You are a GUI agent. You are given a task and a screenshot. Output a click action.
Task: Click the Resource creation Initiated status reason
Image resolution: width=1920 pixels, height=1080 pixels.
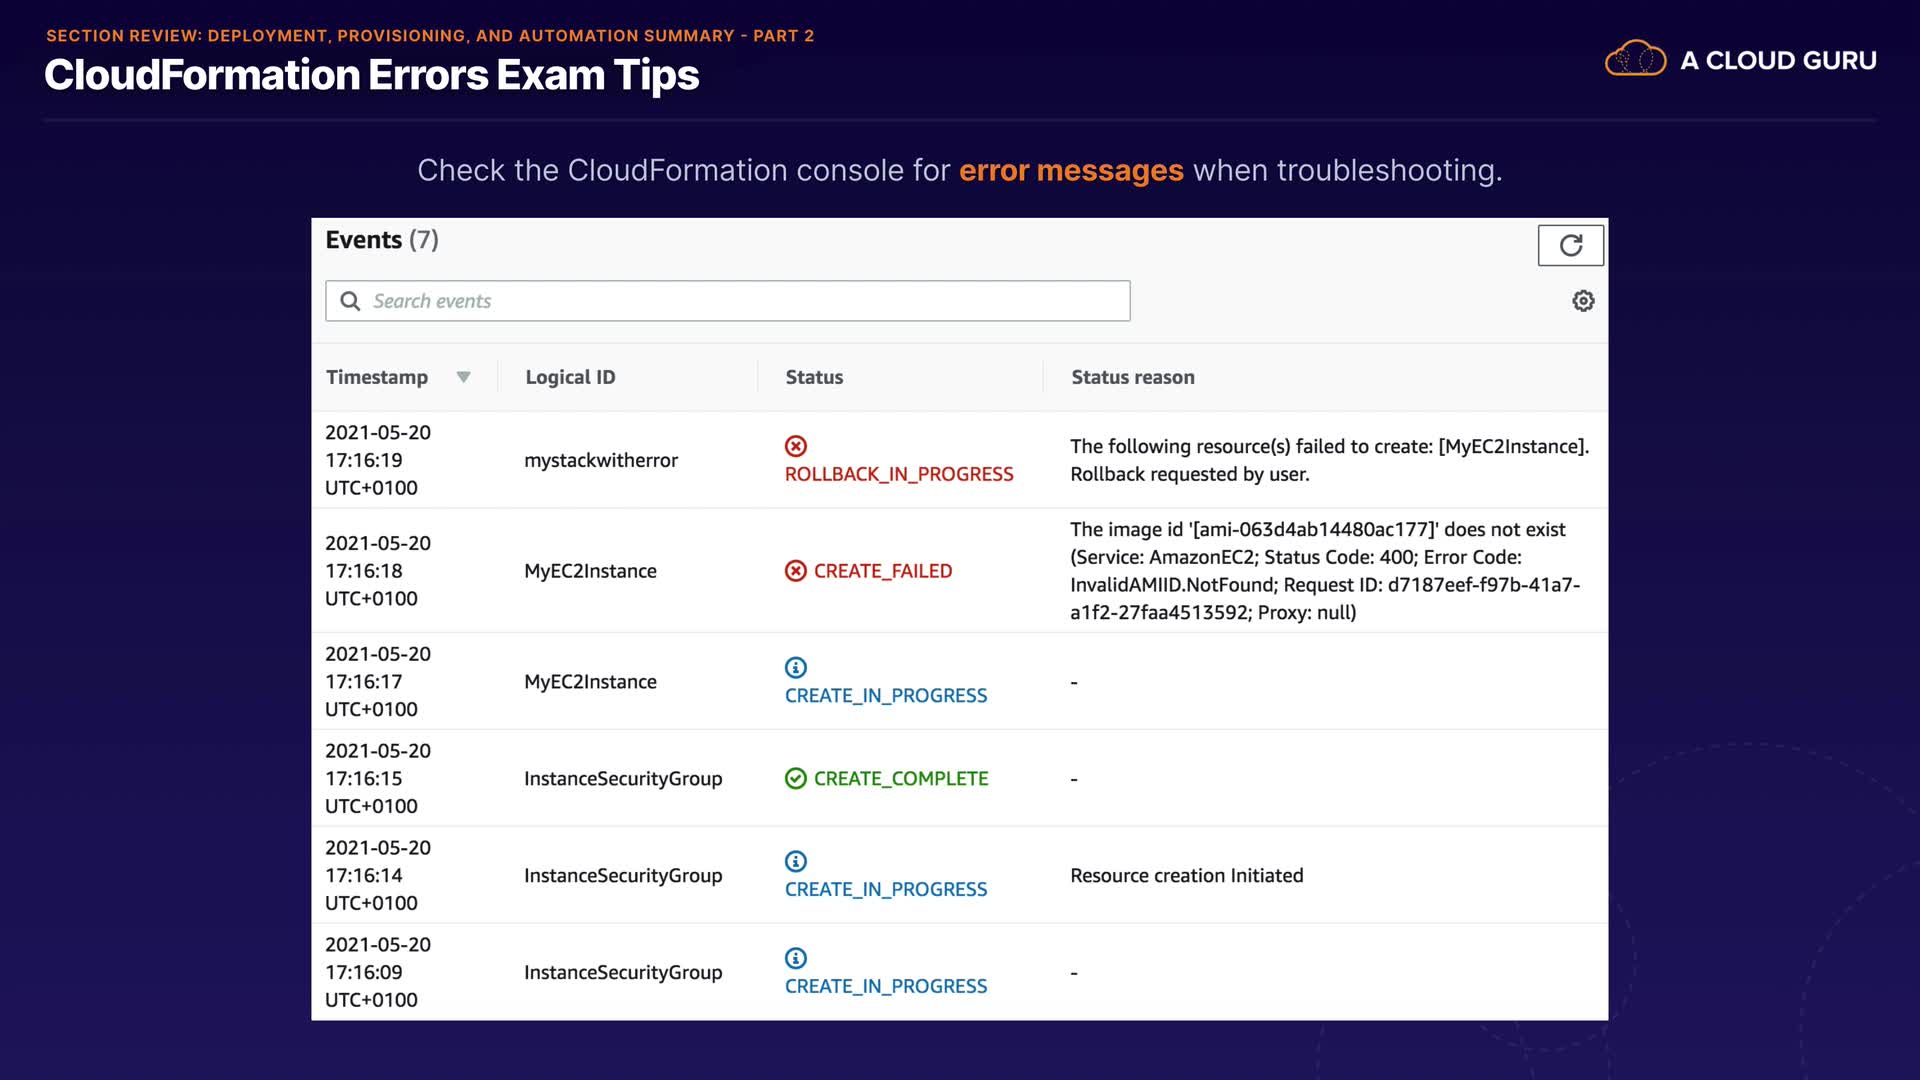point(1187,875)
